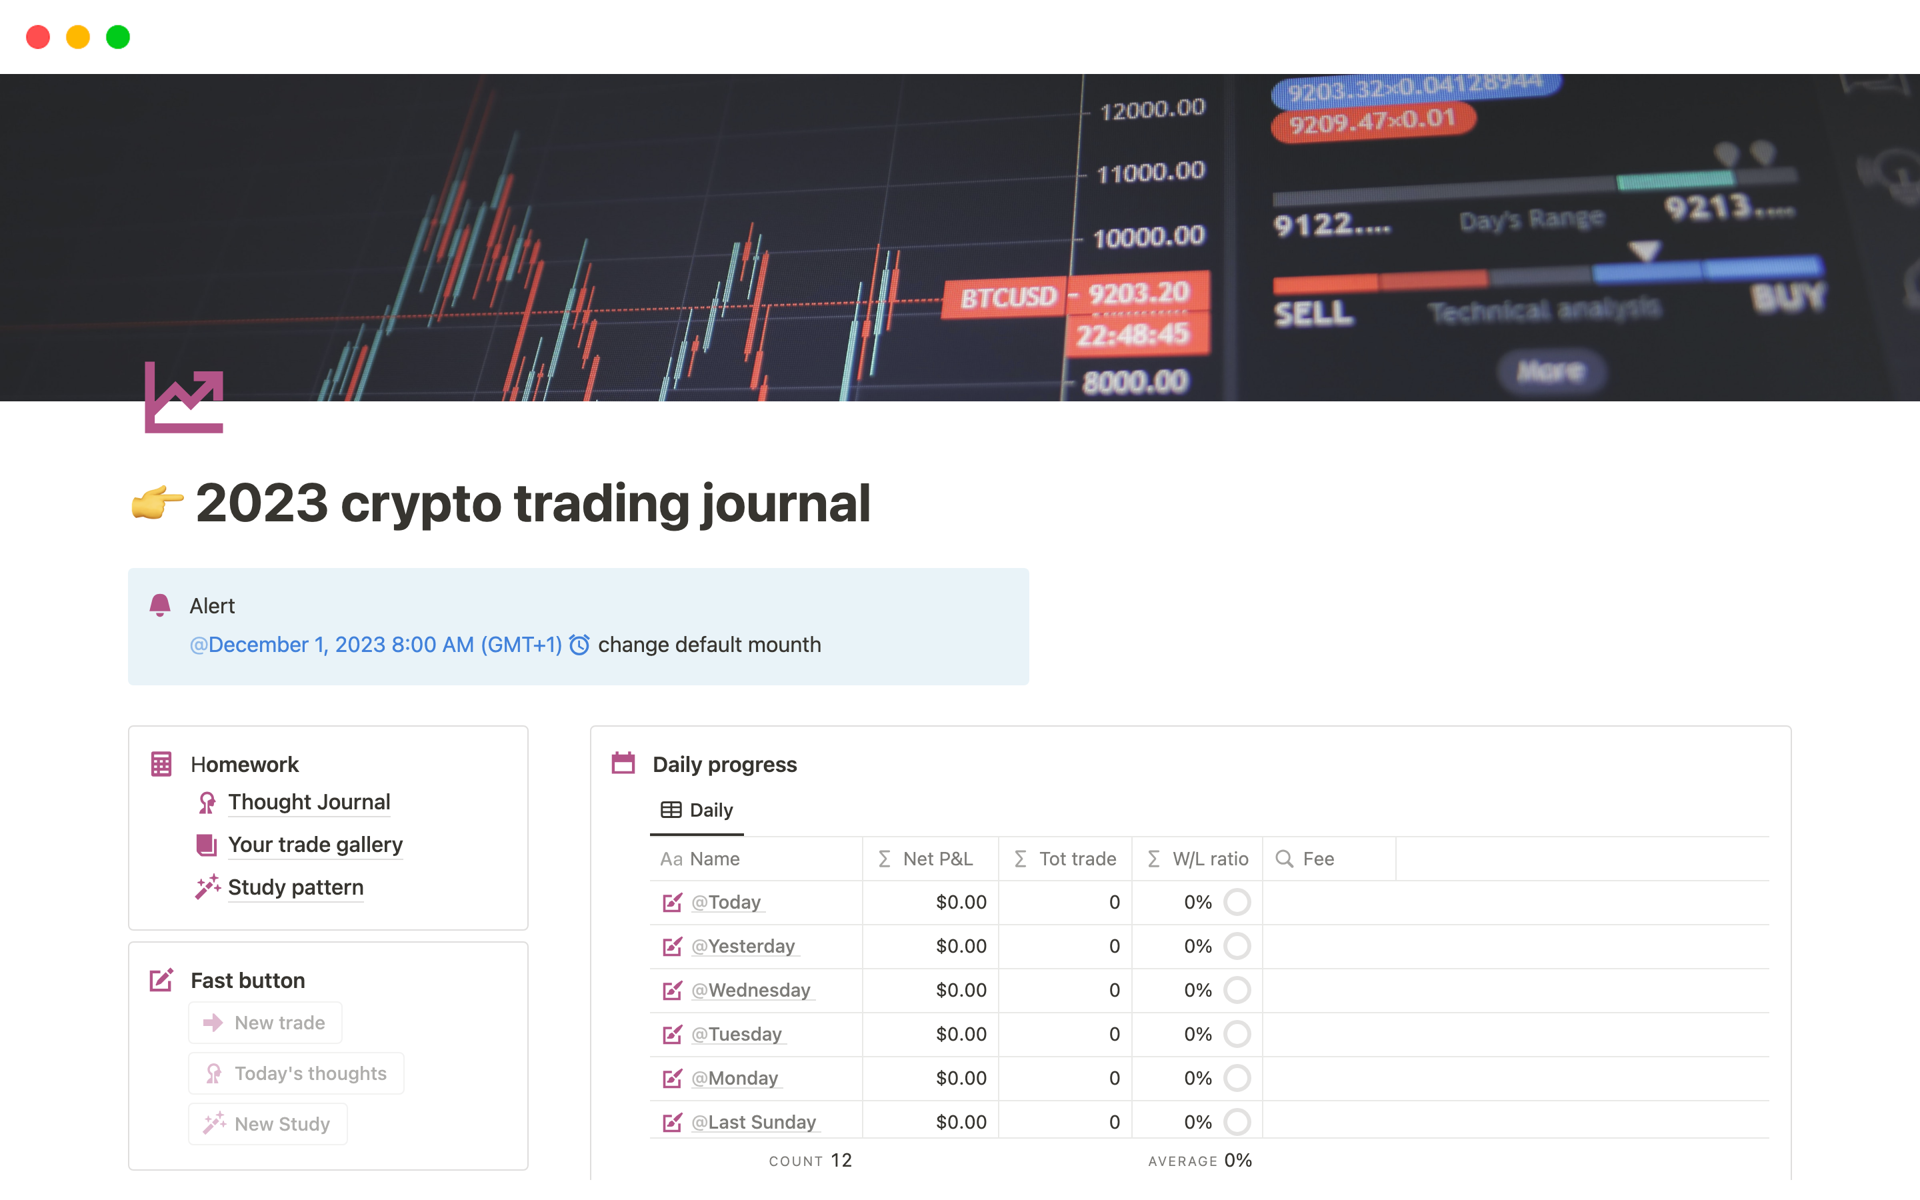Open the Thought Journal section
1920x1200 pixels.
[x=308, y=800]
